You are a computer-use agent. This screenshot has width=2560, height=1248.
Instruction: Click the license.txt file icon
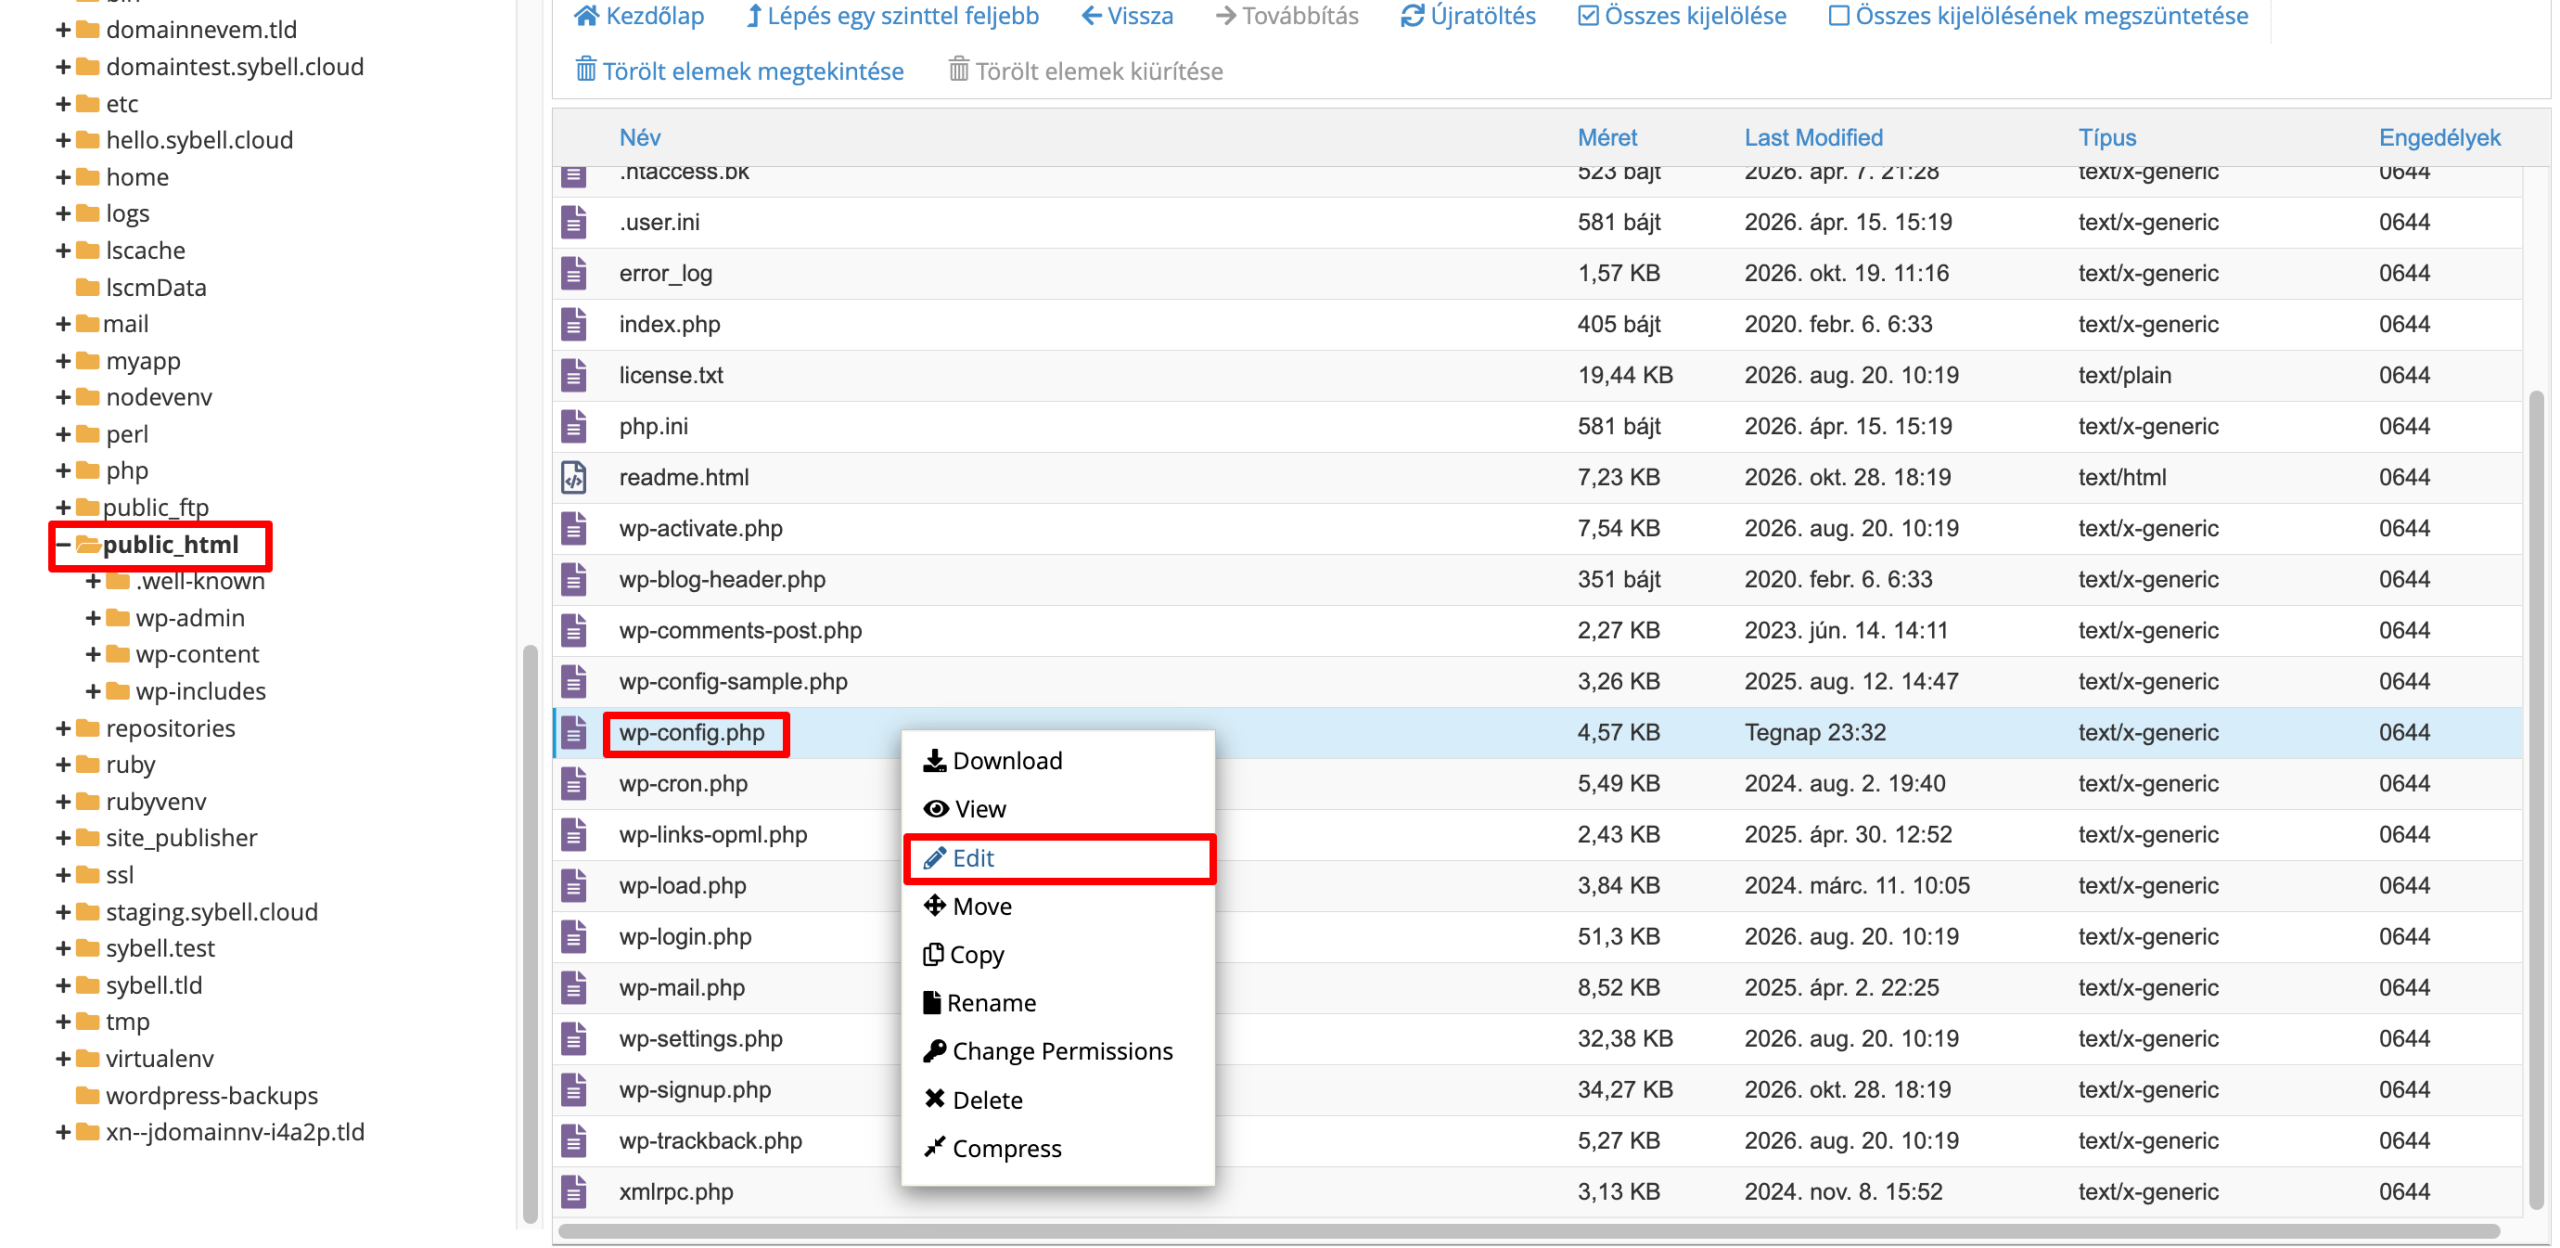click(x=573, y=376)
